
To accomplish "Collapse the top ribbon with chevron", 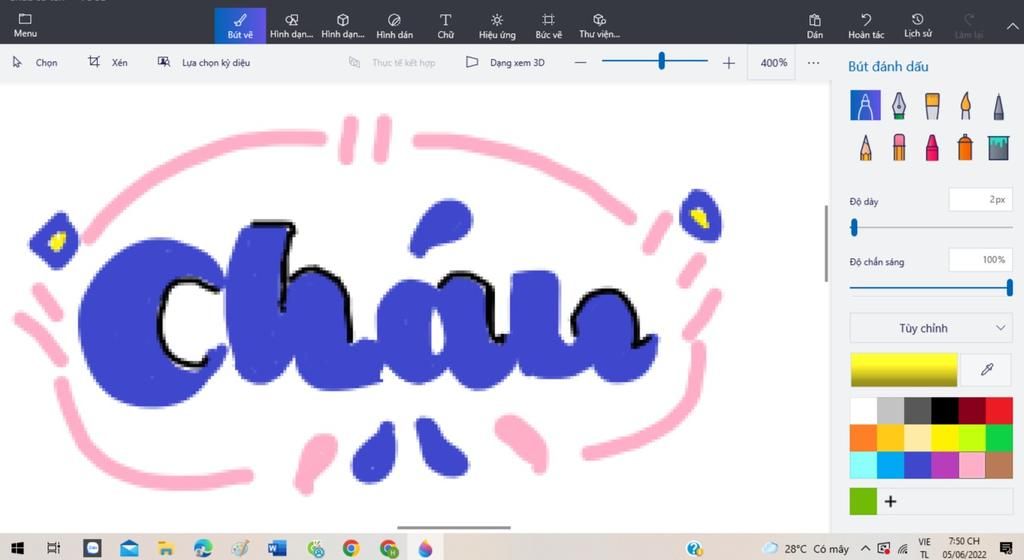I will (1012, 26).
